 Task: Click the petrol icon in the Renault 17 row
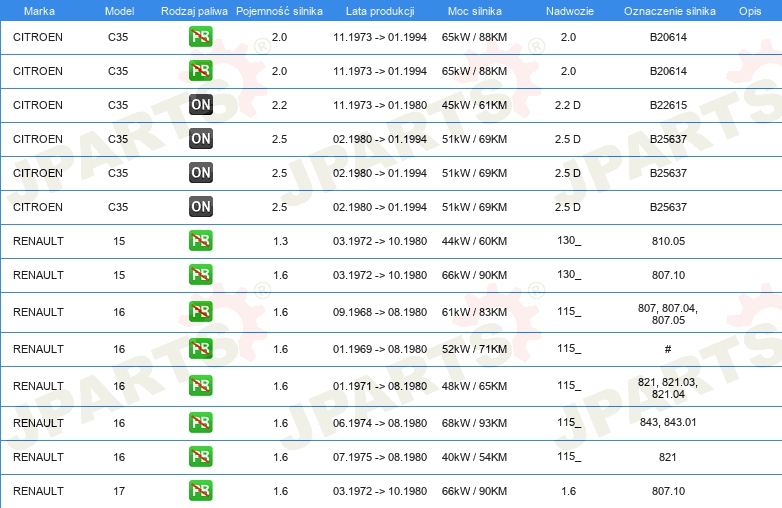pyautogui.click(x=200, y=490)
